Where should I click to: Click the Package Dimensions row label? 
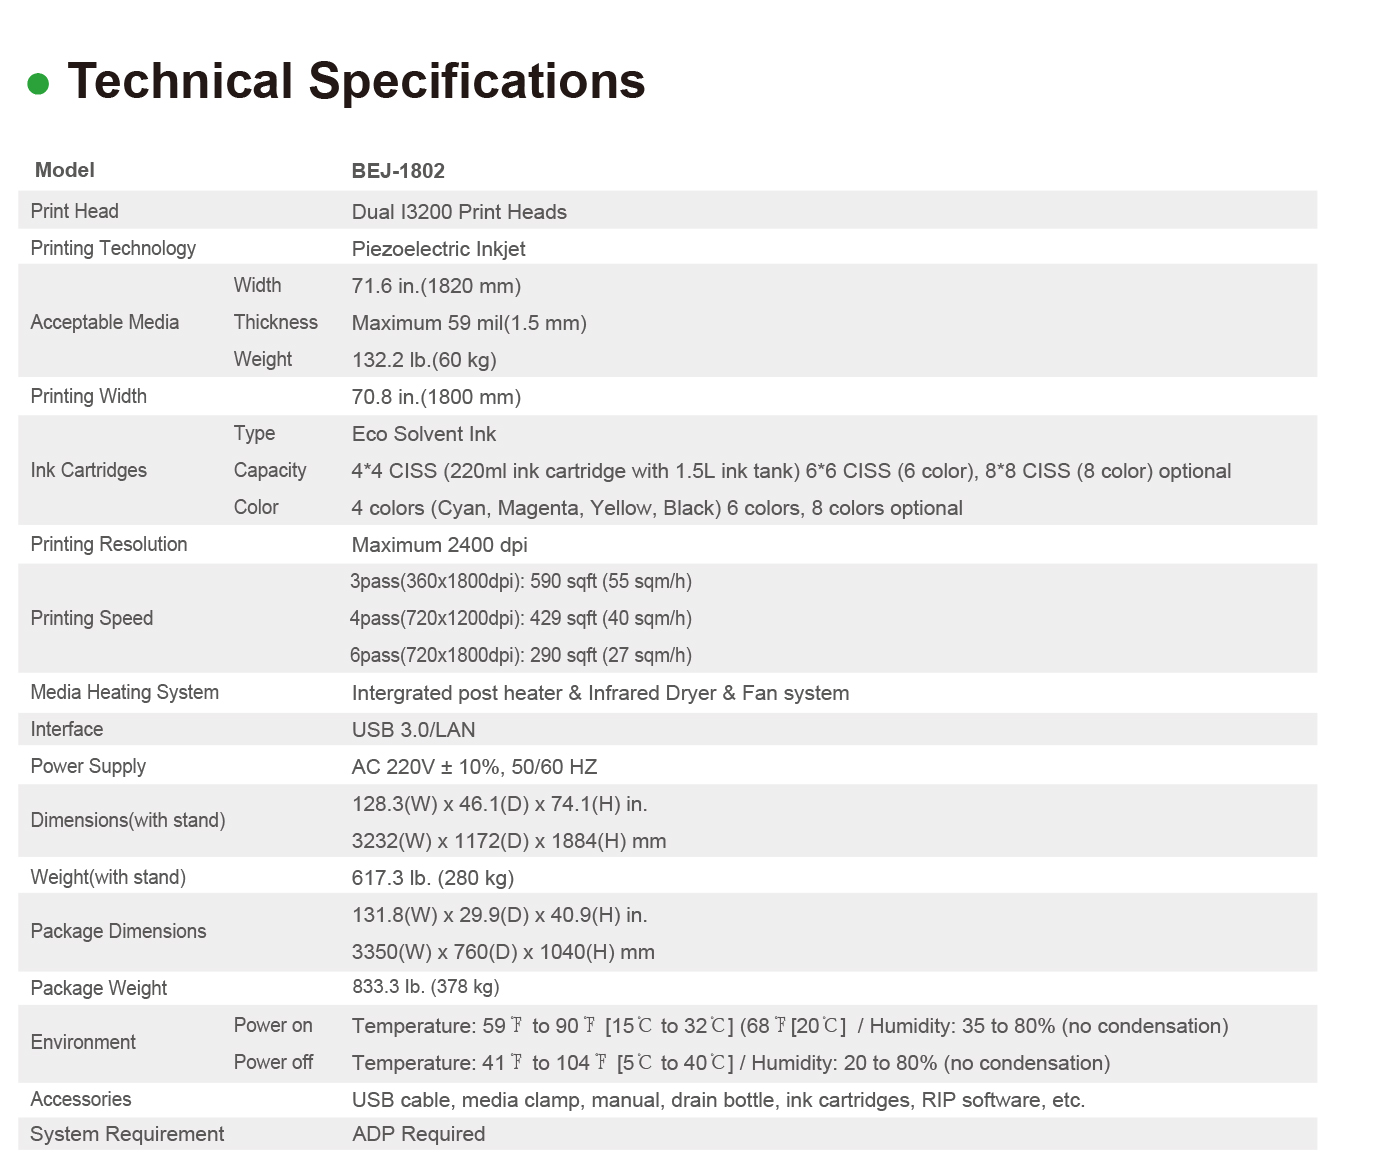click(118, 931)
